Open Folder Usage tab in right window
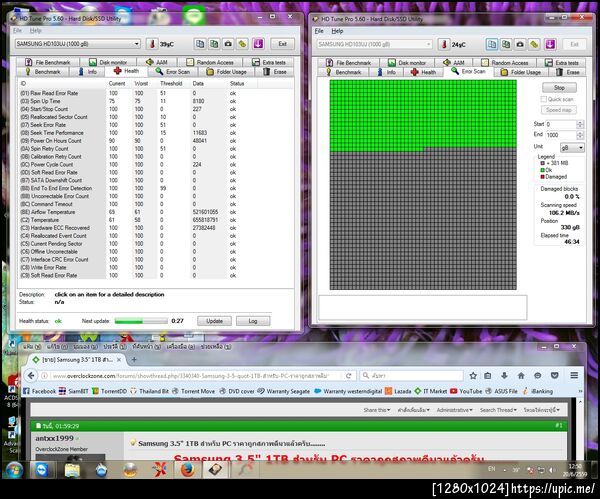Viewport: 600px width, 499px height. [521, 72]
